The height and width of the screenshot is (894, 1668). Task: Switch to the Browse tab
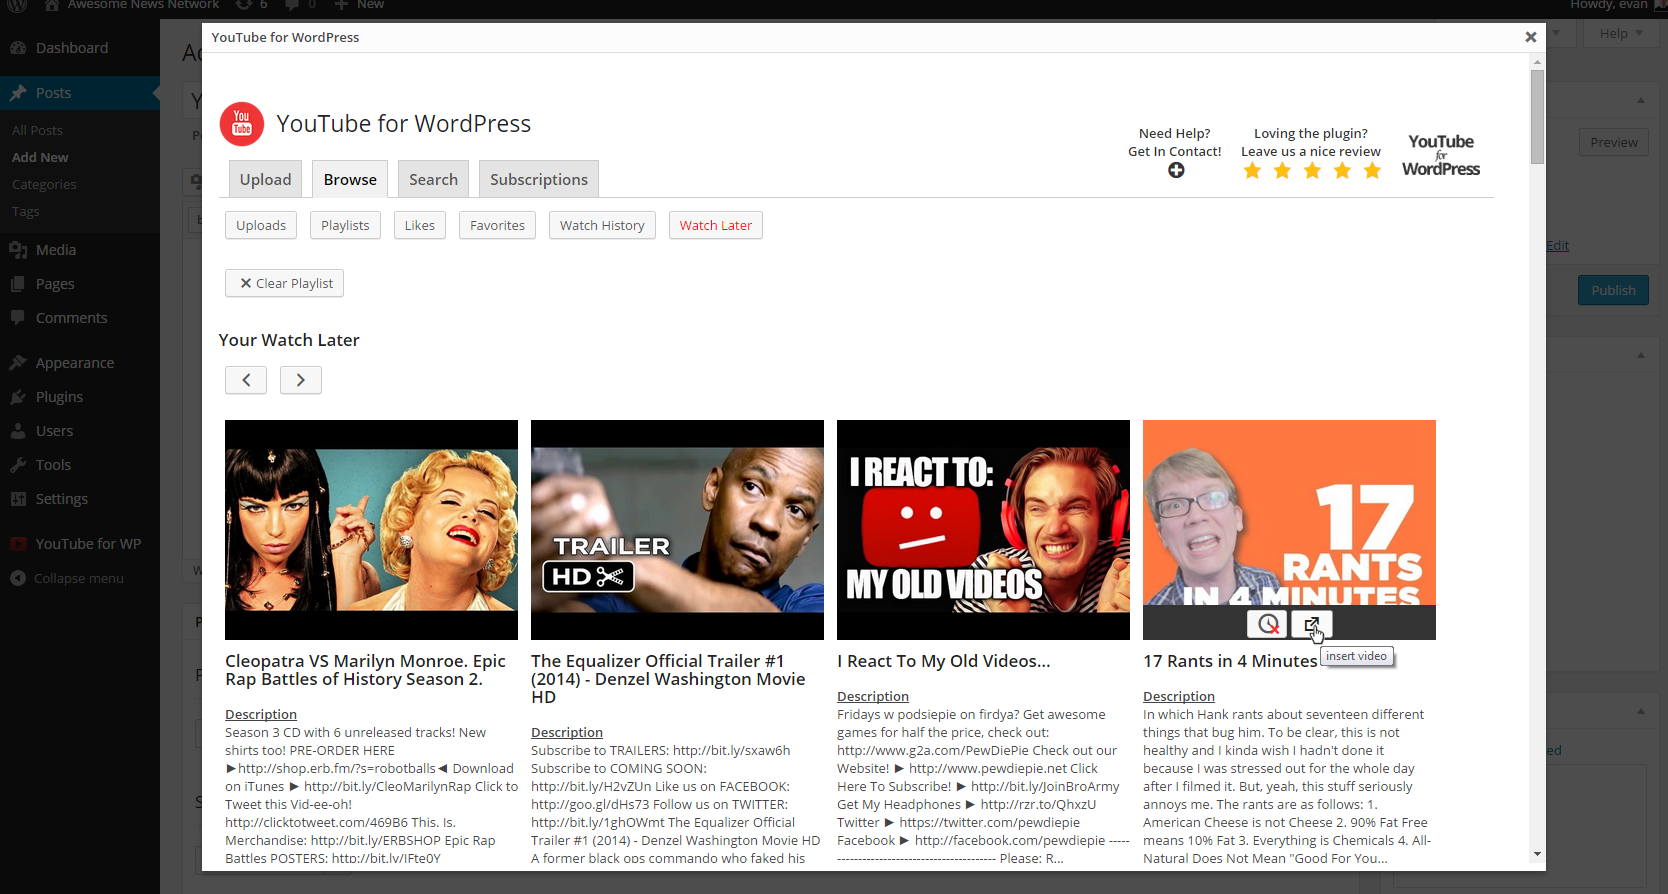pyautogui.click(x=350, y=179)
